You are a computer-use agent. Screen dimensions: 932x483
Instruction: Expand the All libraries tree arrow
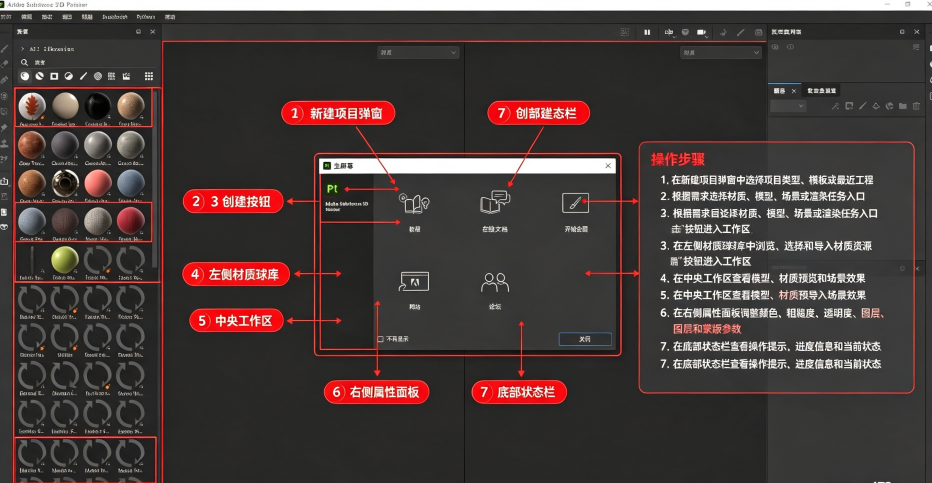(23, 49)
